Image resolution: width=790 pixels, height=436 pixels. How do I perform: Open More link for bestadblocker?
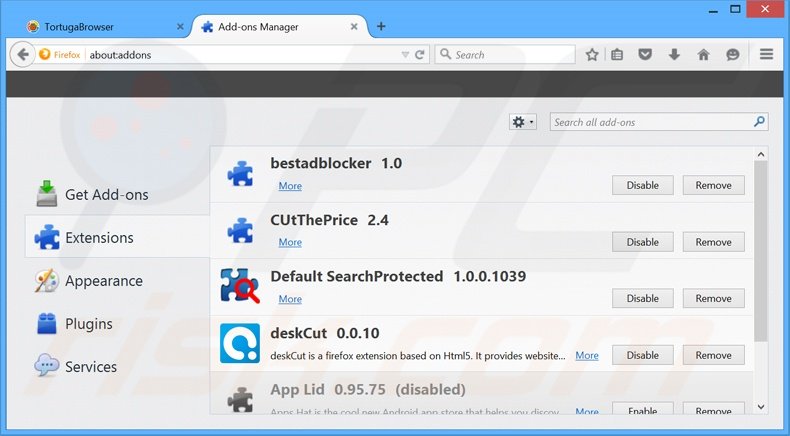[x=290, y=186]
